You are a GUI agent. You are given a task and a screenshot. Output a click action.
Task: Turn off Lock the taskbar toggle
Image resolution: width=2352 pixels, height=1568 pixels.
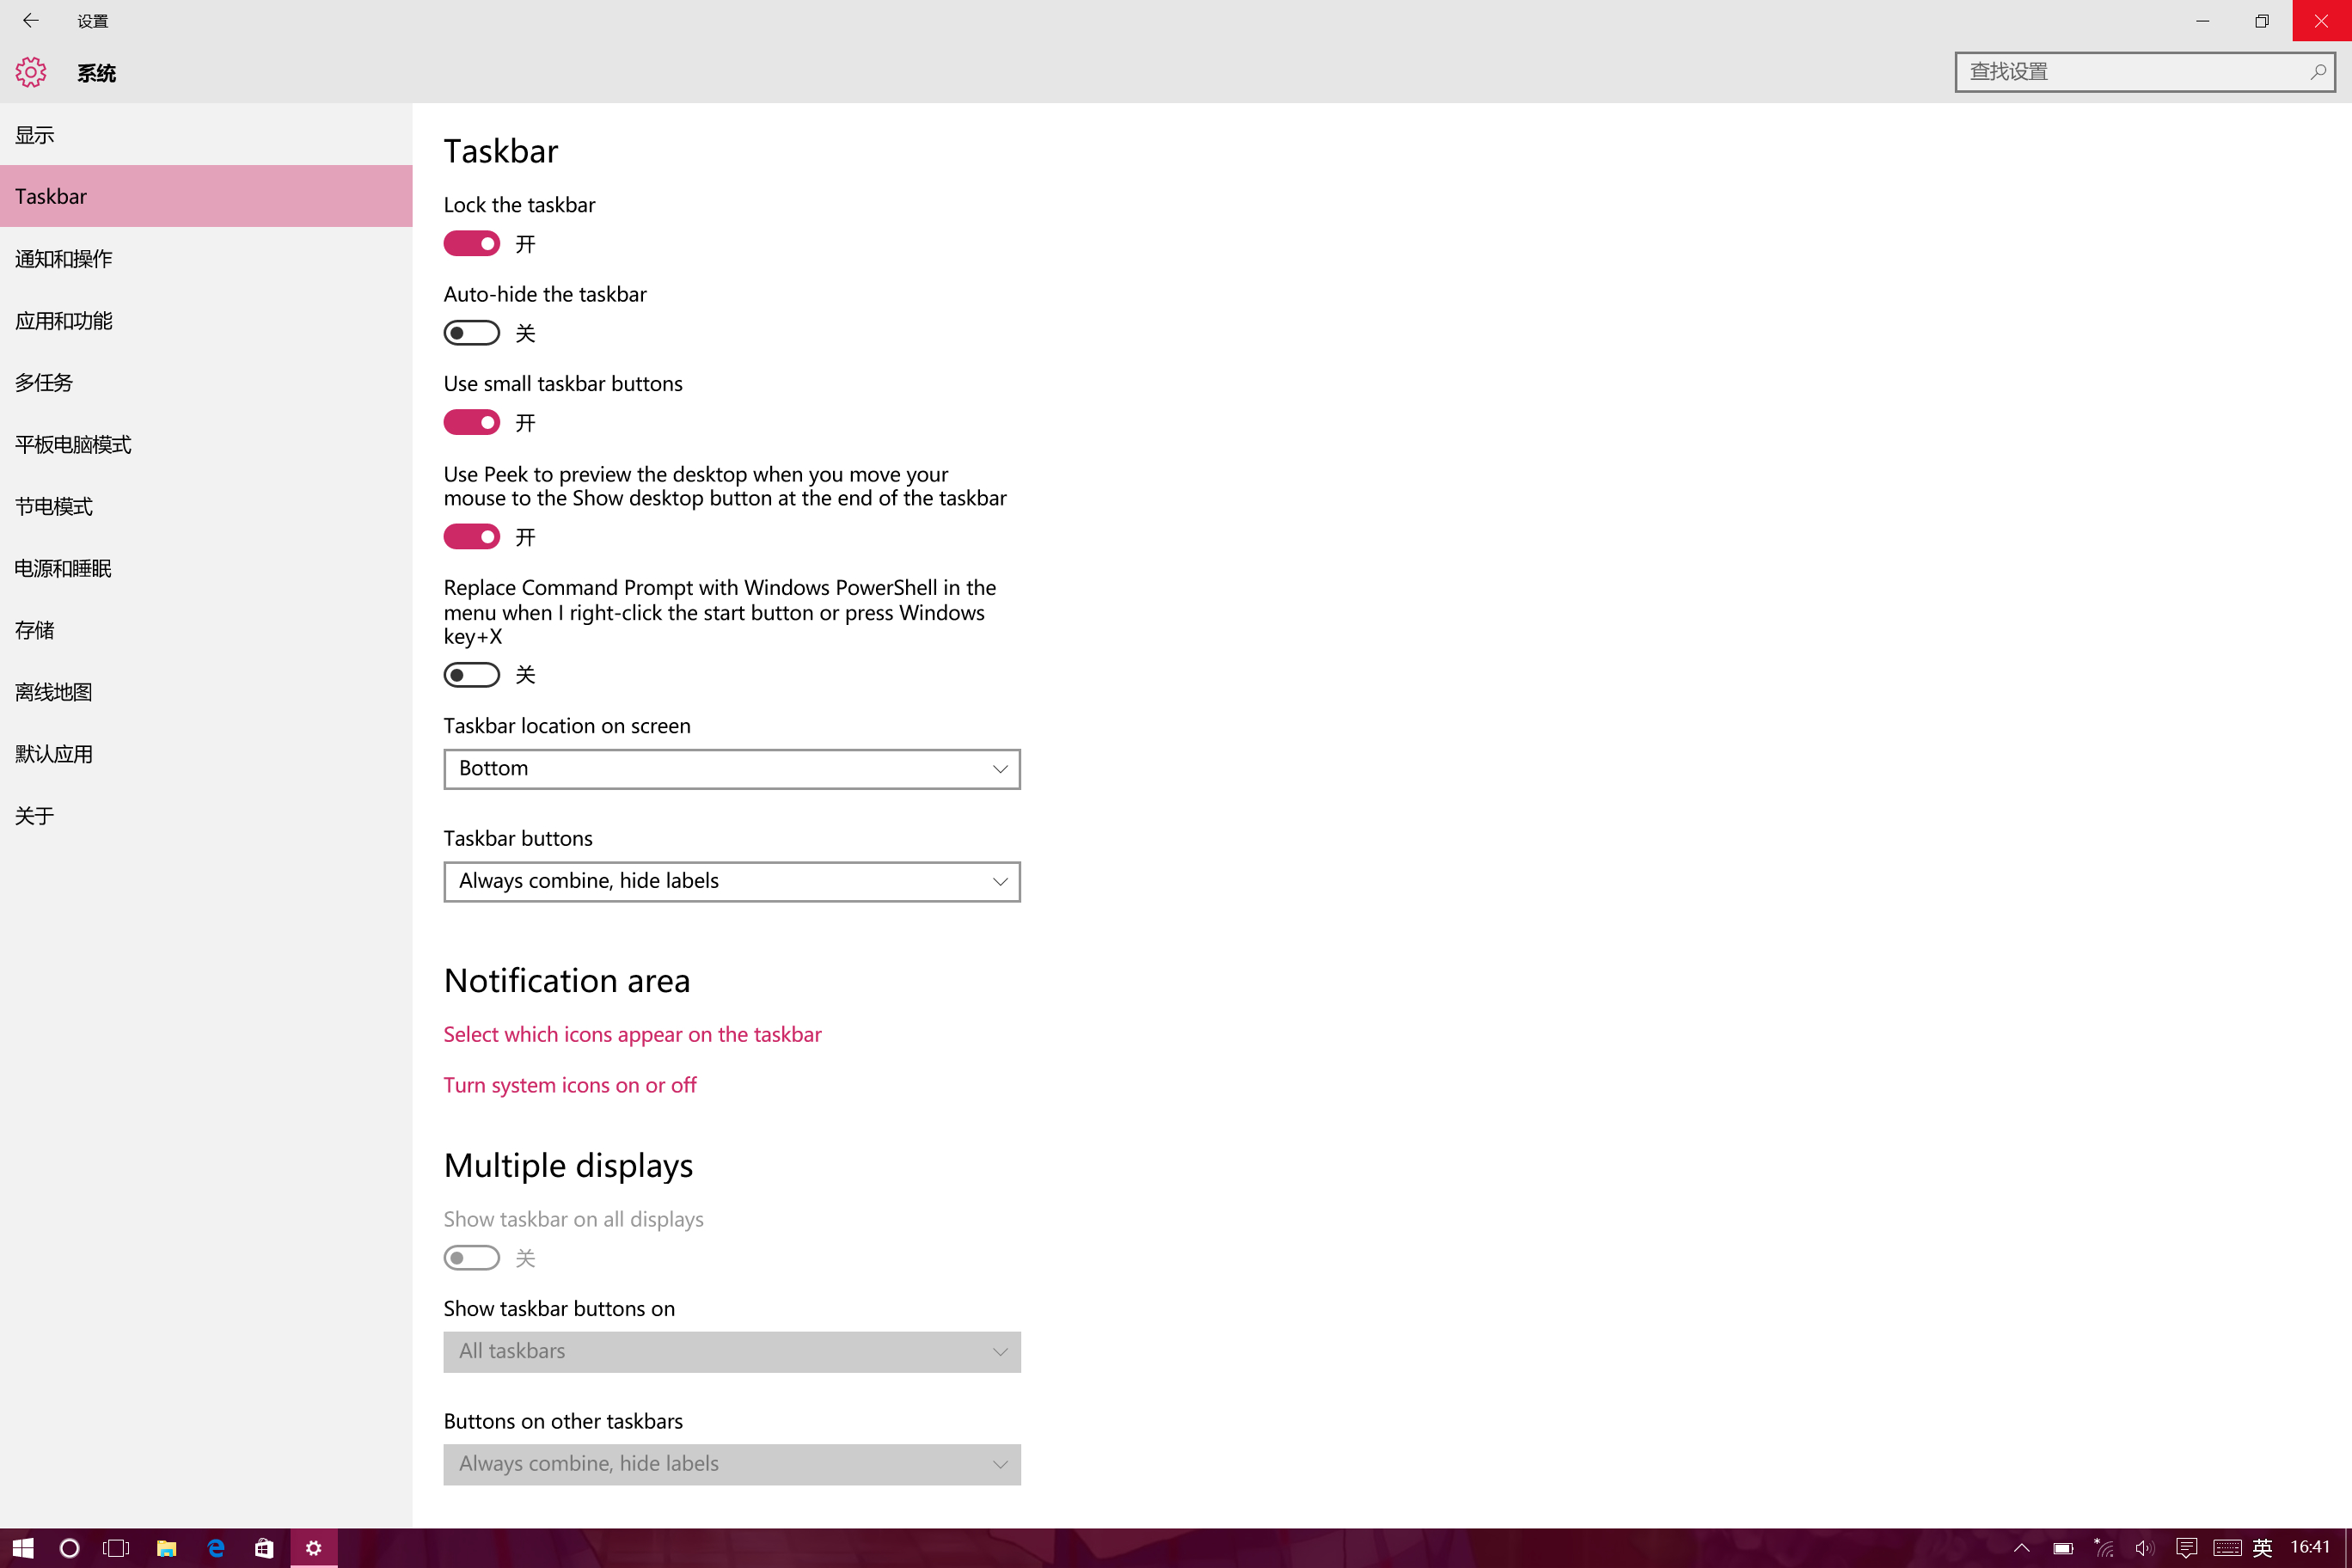[471, 244]
